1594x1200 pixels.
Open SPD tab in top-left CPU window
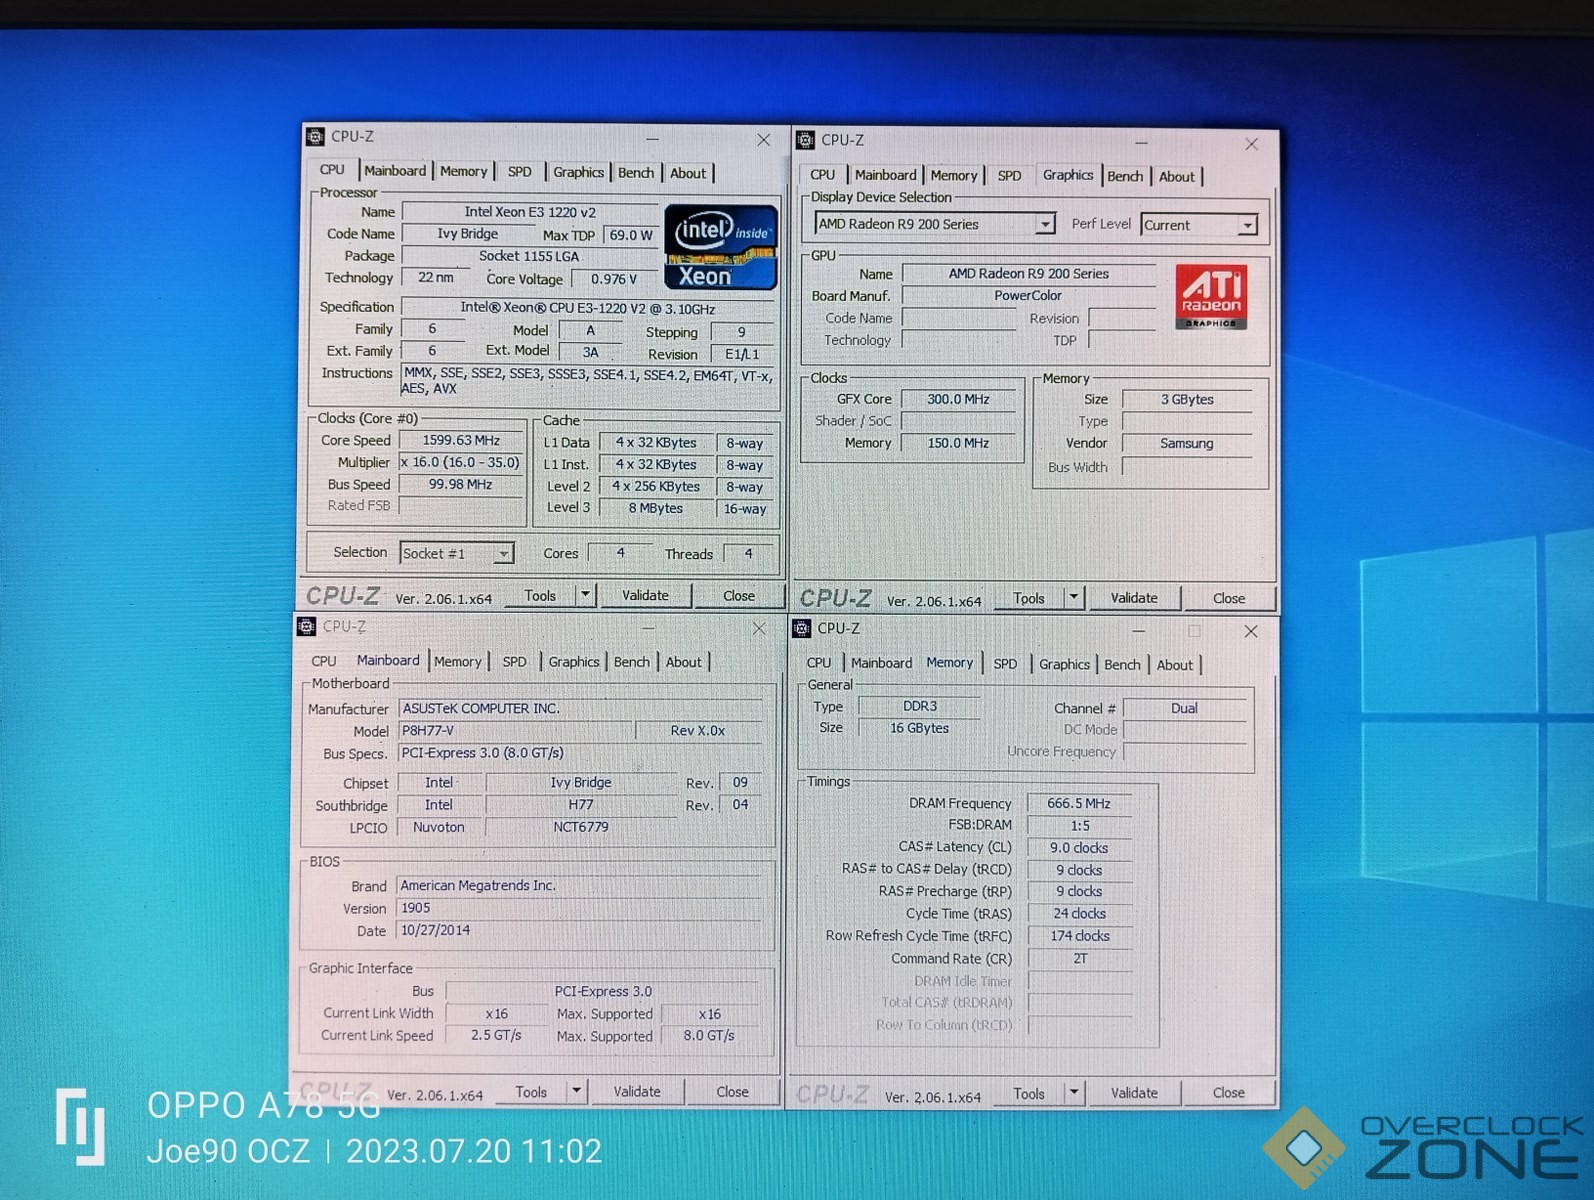pyautogui.click(x=519, y=172)
